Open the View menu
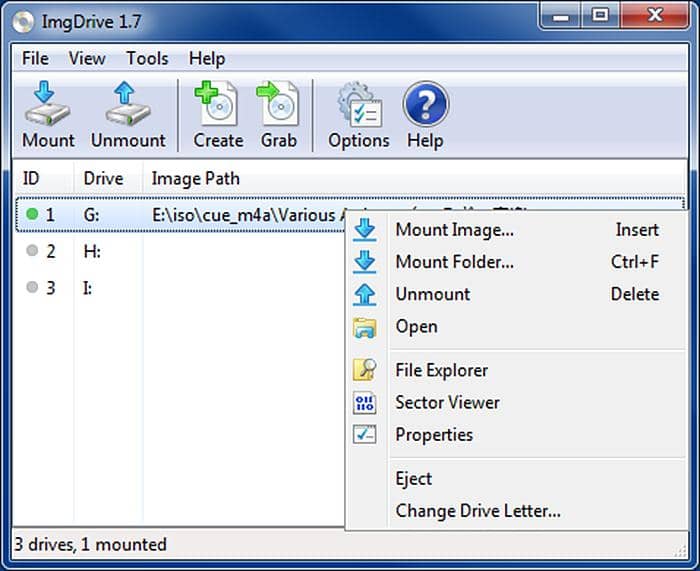This screenshot has height=571, width=700. (x=87, y=58)
